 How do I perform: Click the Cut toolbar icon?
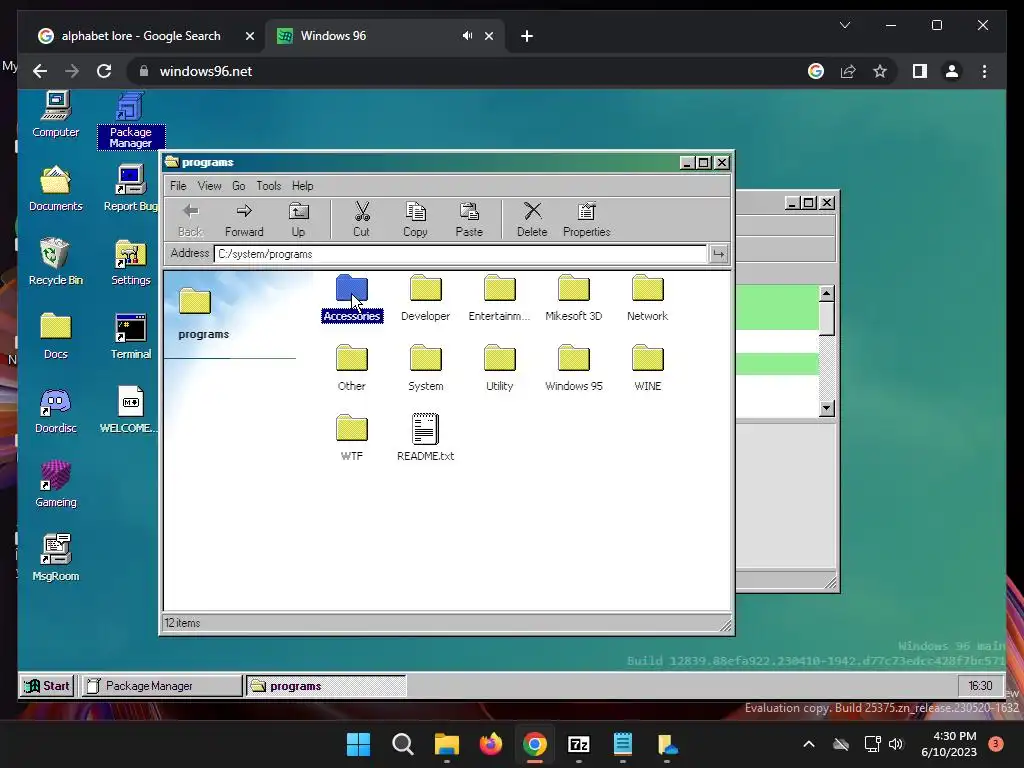(361, 219)
